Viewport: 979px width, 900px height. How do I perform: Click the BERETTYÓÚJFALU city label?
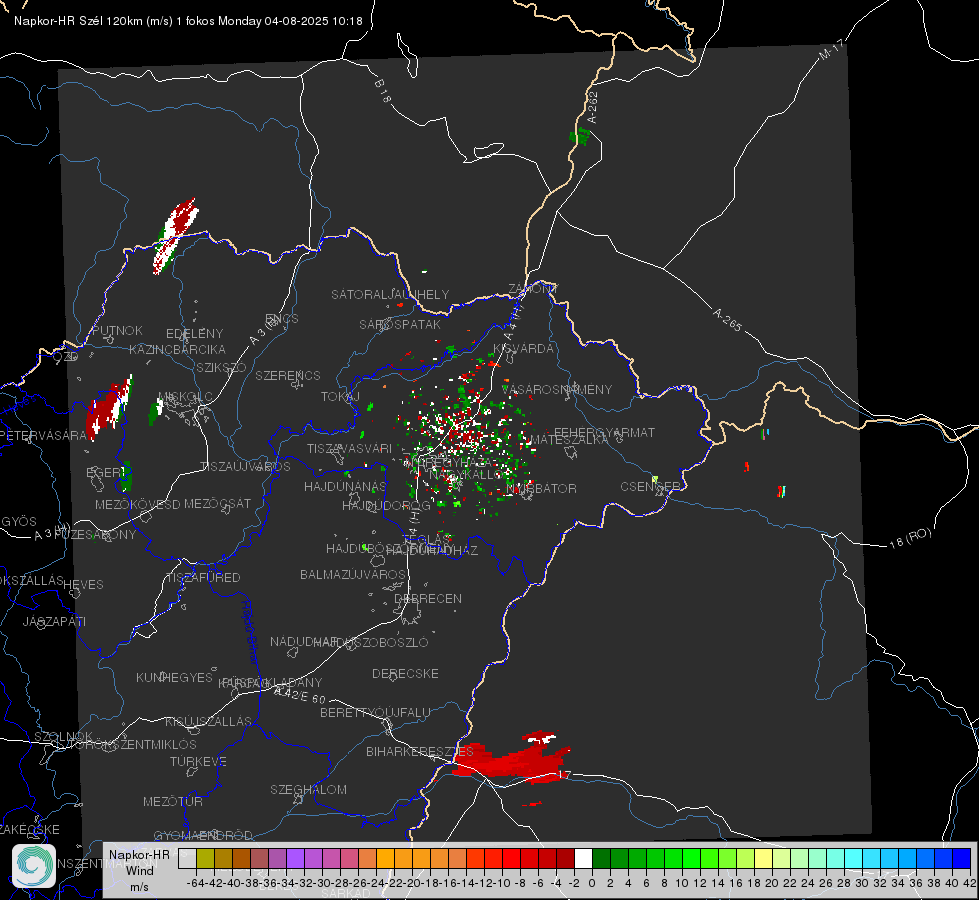[x=375, y=713]
